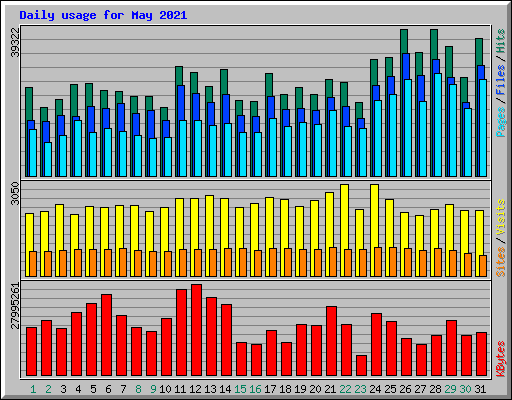Viewport: 512px width, 400px height.
Task: Click day 21 on the x-axis
Action: tap(330, 389)
